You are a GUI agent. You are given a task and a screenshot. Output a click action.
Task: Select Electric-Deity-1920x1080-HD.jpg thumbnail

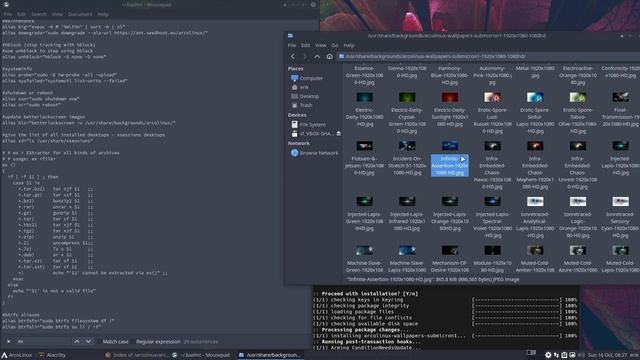(364, 97)
